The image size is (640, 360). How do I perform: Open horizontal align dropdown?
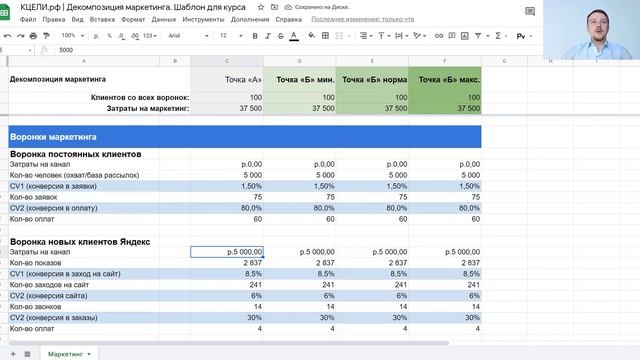click(366, 36)
